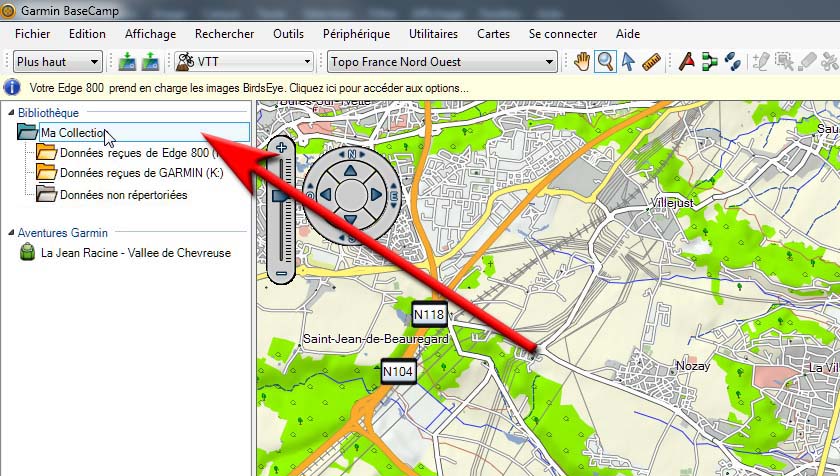Click the Villejust label on map
840x476 pixels.
click(x=672, y=203)
